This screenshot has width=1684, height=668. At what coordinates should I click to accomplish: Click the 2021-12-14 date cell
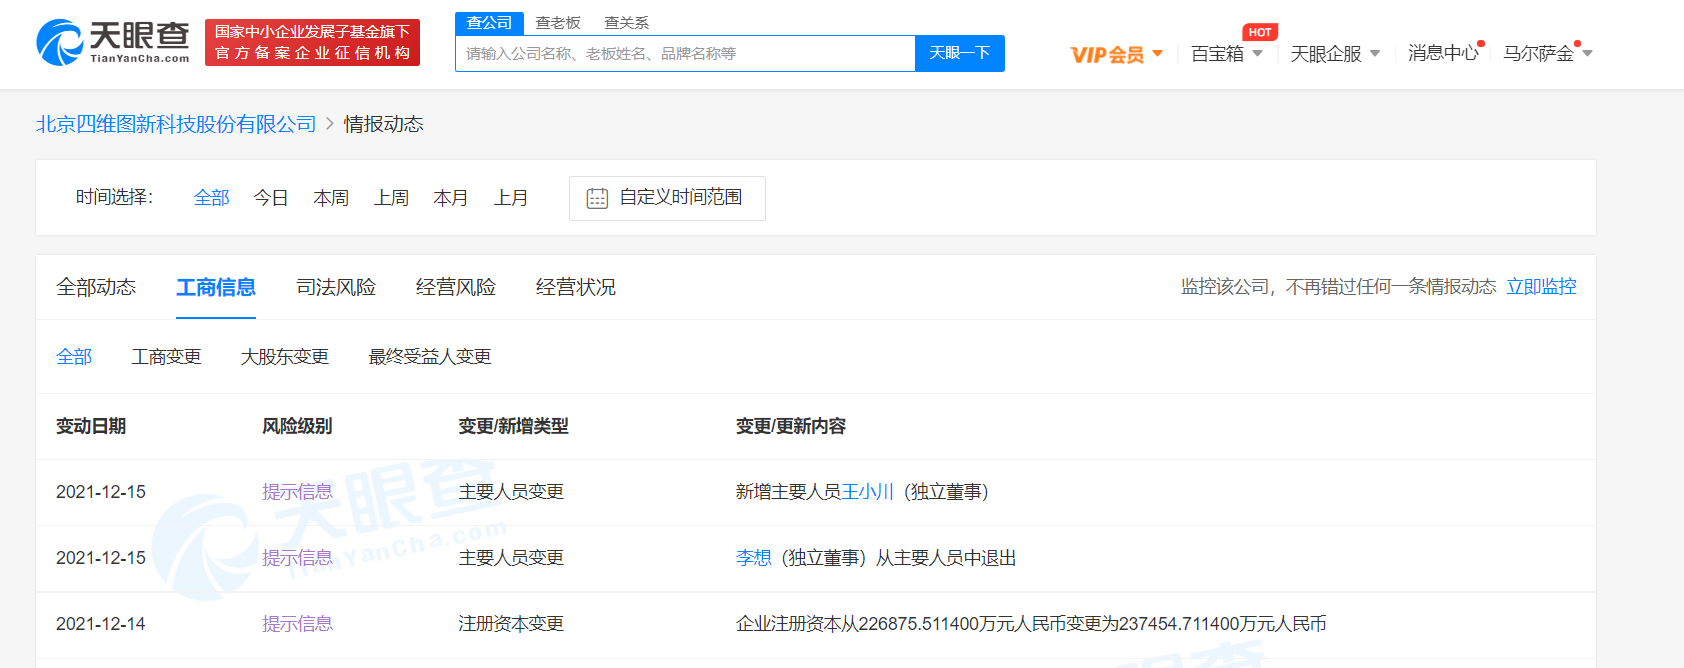(101, 624)
